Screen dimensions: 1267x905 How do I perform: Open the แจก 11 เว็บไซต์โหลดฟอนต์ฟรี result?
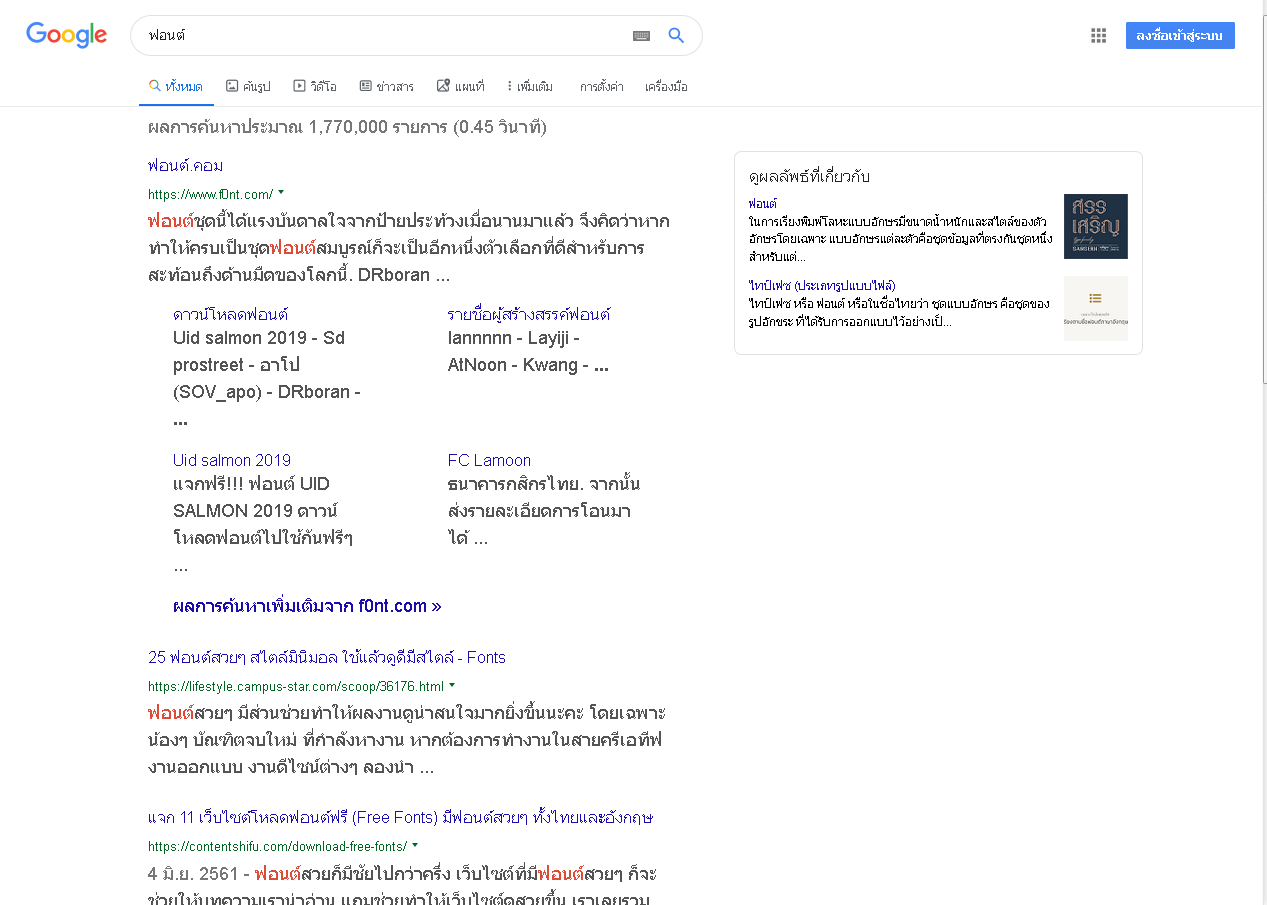click(x=400, y=817)
